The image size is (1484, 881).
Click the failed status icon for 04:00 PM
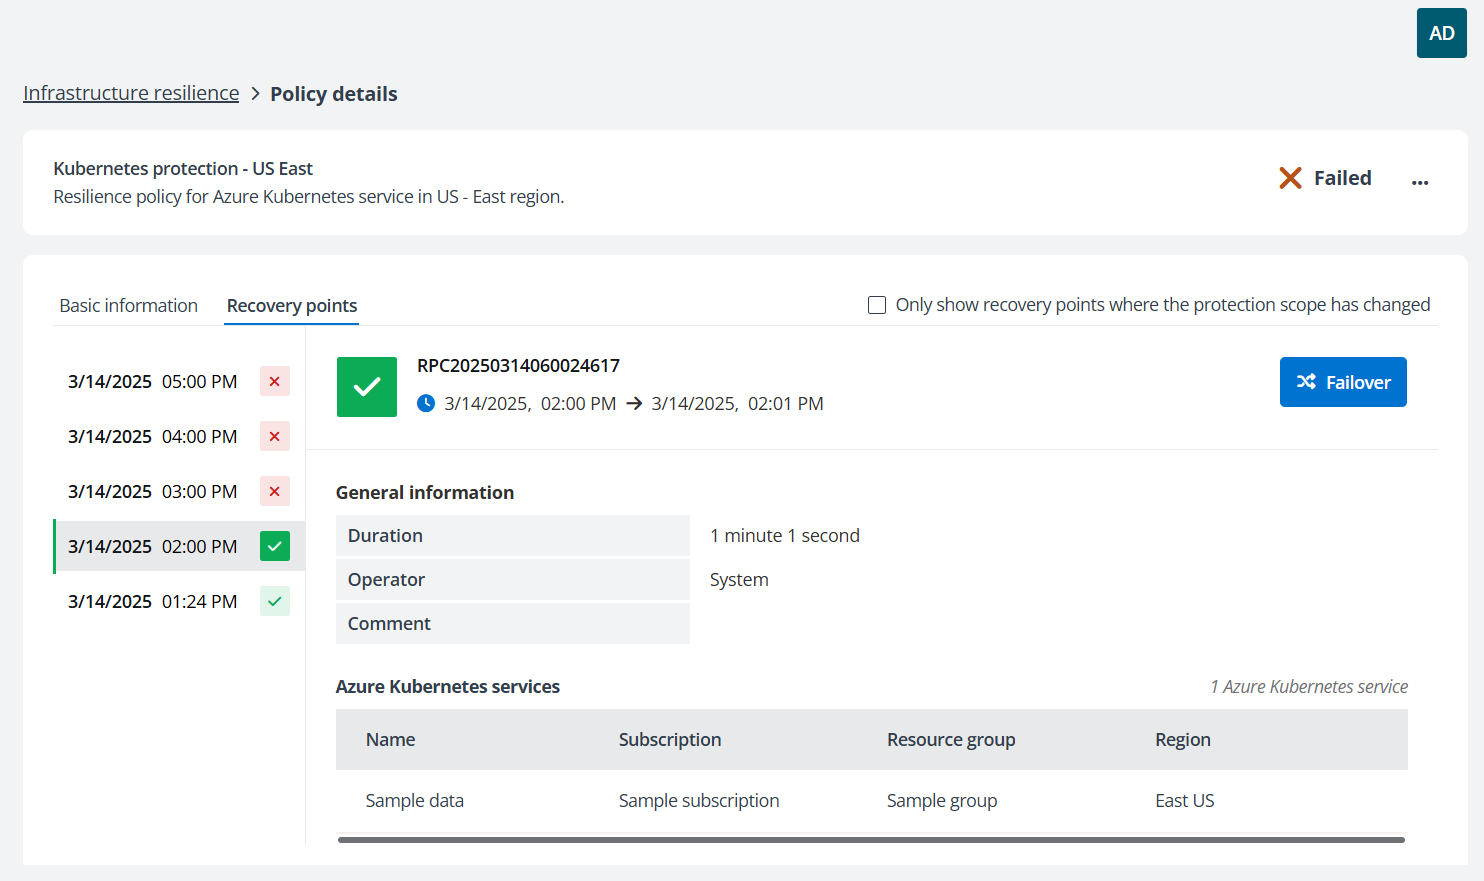274,437
